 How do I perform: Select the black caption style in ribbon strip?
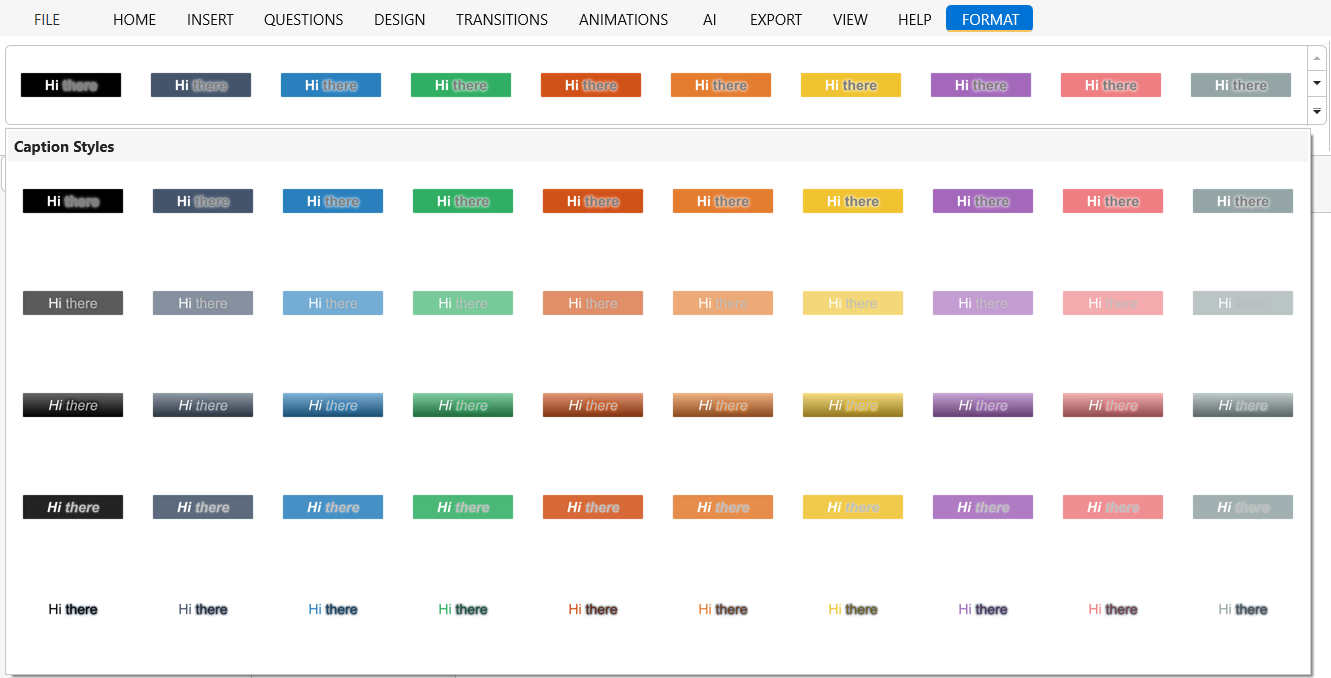(71, 85)
